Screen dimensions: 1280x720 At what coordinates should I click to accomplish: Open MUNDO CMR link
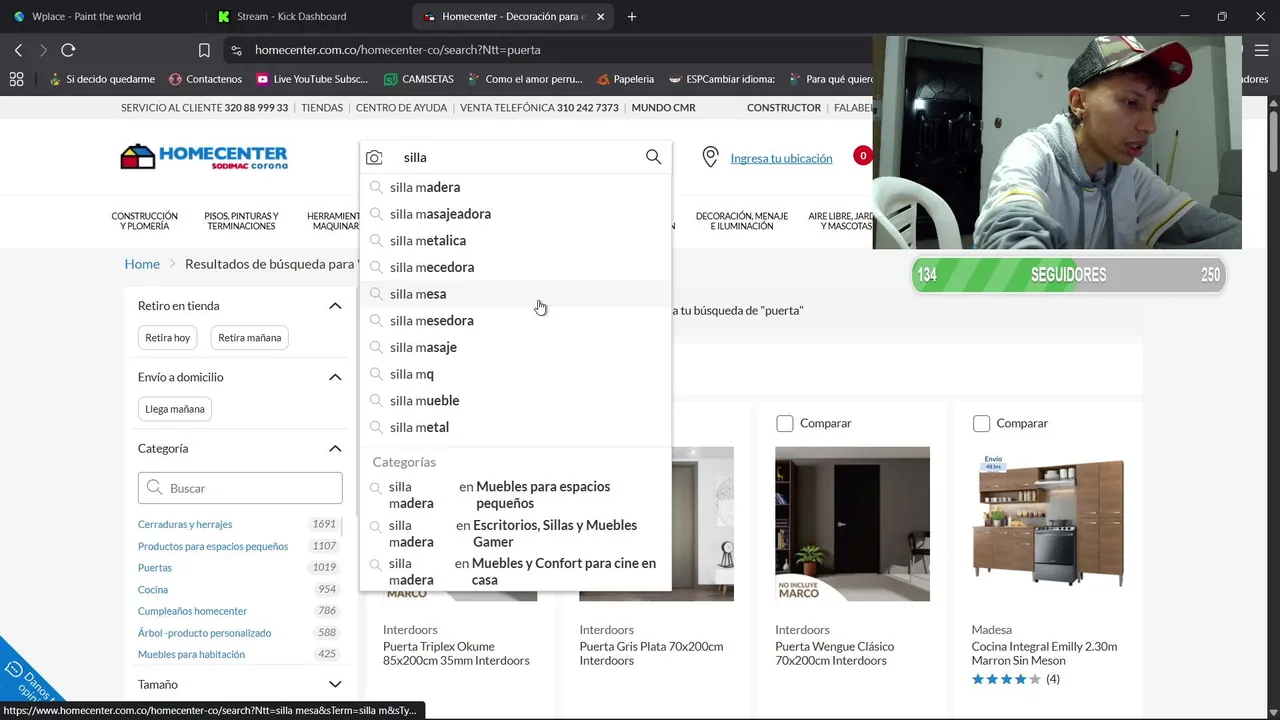point(663,108)
